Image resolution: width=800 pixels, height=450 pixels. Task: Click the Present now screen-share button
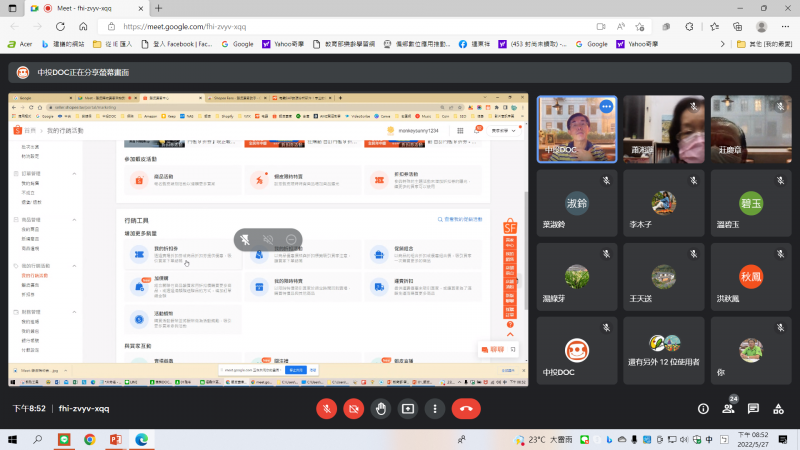408,409
